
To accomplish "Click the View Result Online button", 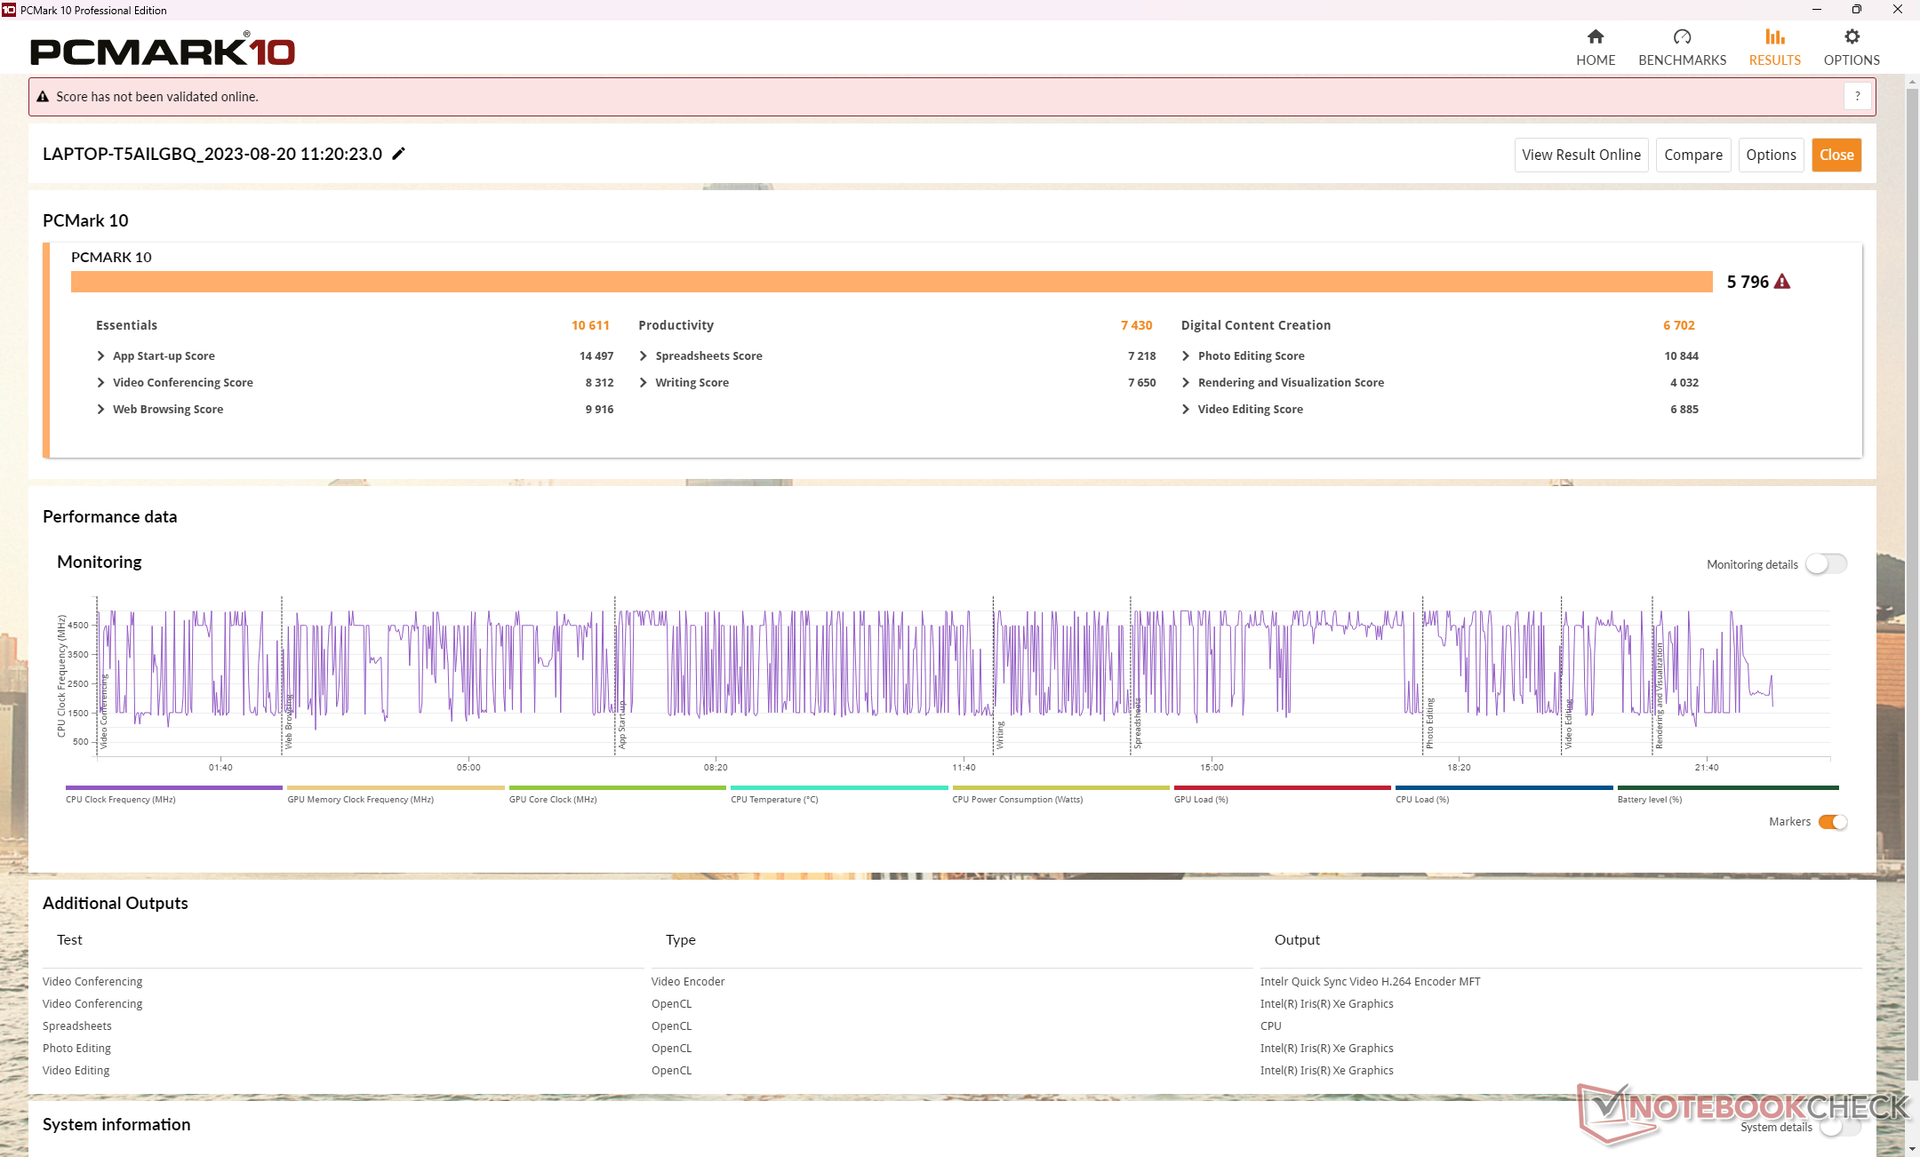I will coord(1580,155).
